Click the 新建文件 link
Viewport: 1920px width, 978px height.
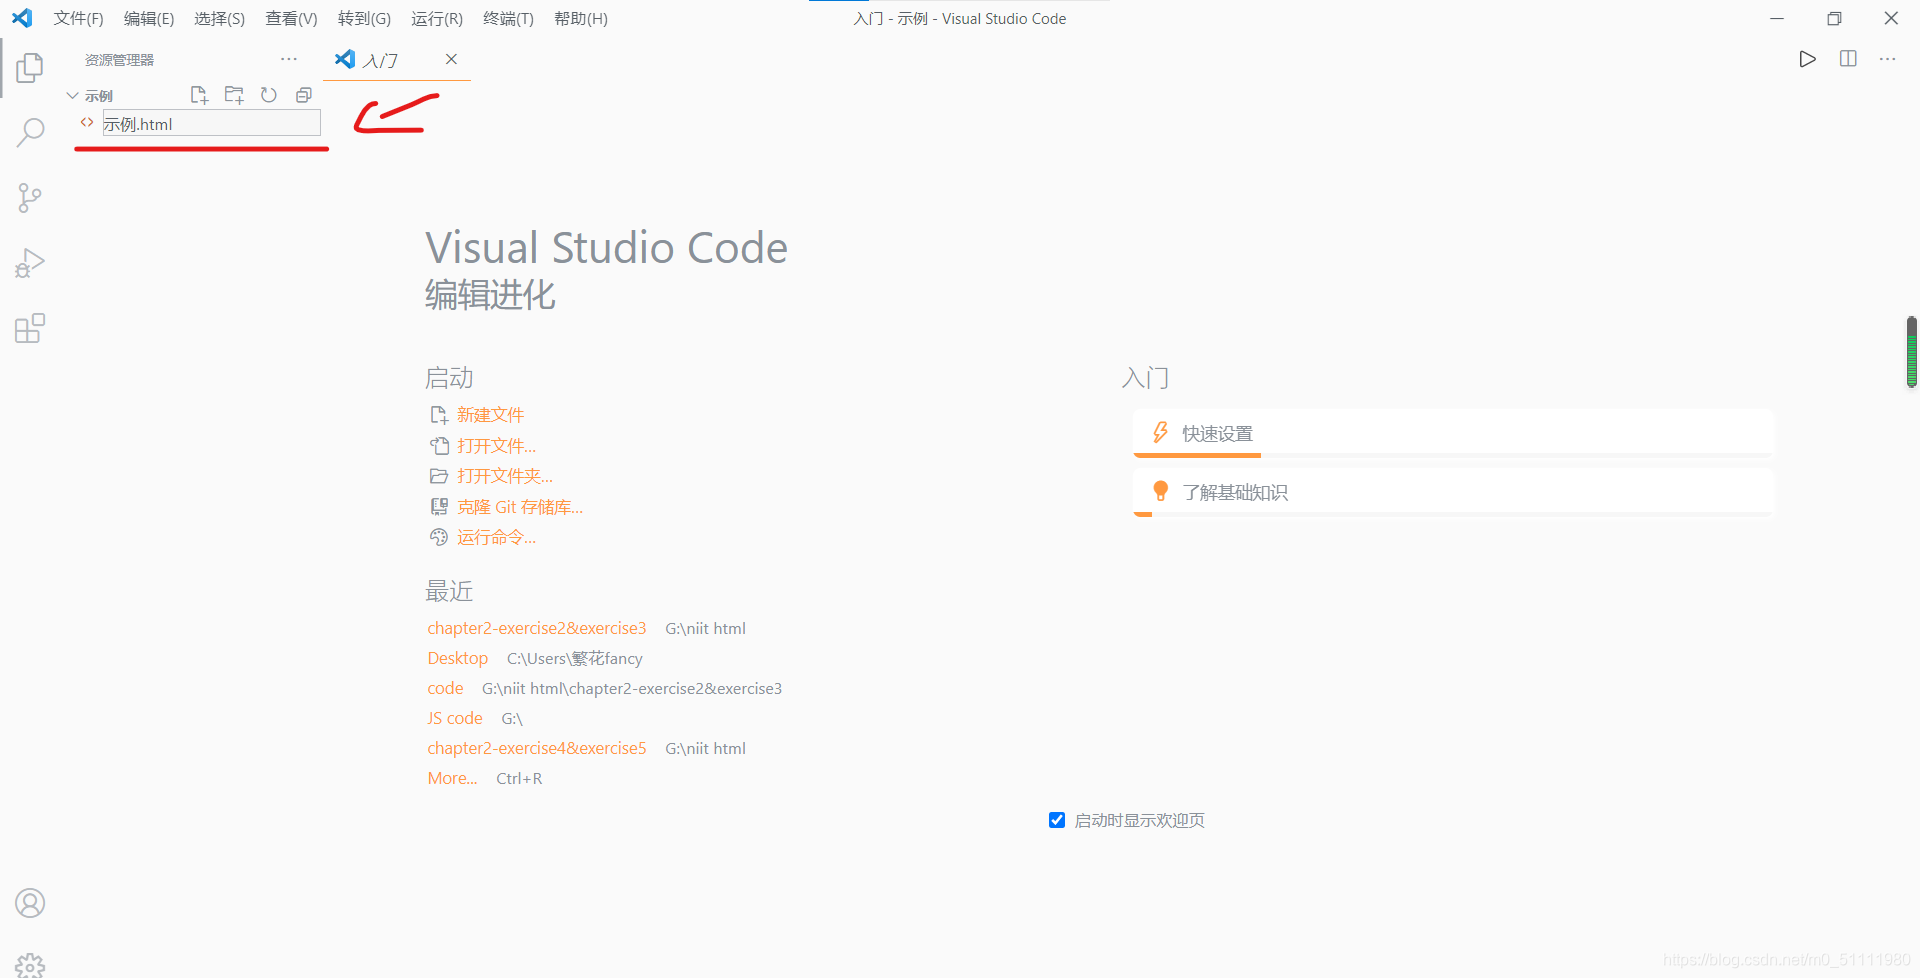[490, 414]
